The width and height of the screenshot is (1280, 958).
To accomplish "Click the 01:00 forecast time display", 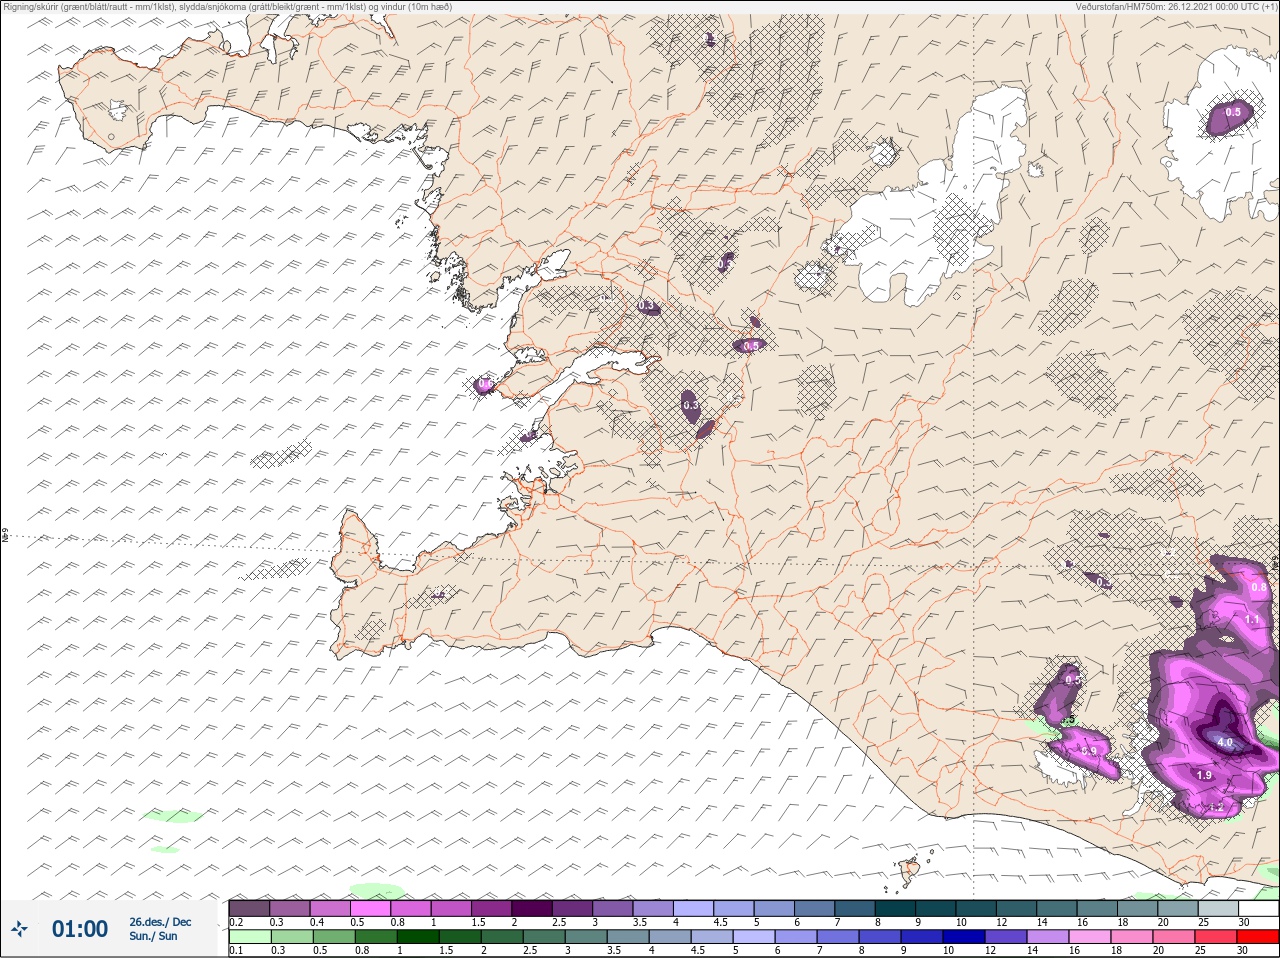I will coord(80,929).
